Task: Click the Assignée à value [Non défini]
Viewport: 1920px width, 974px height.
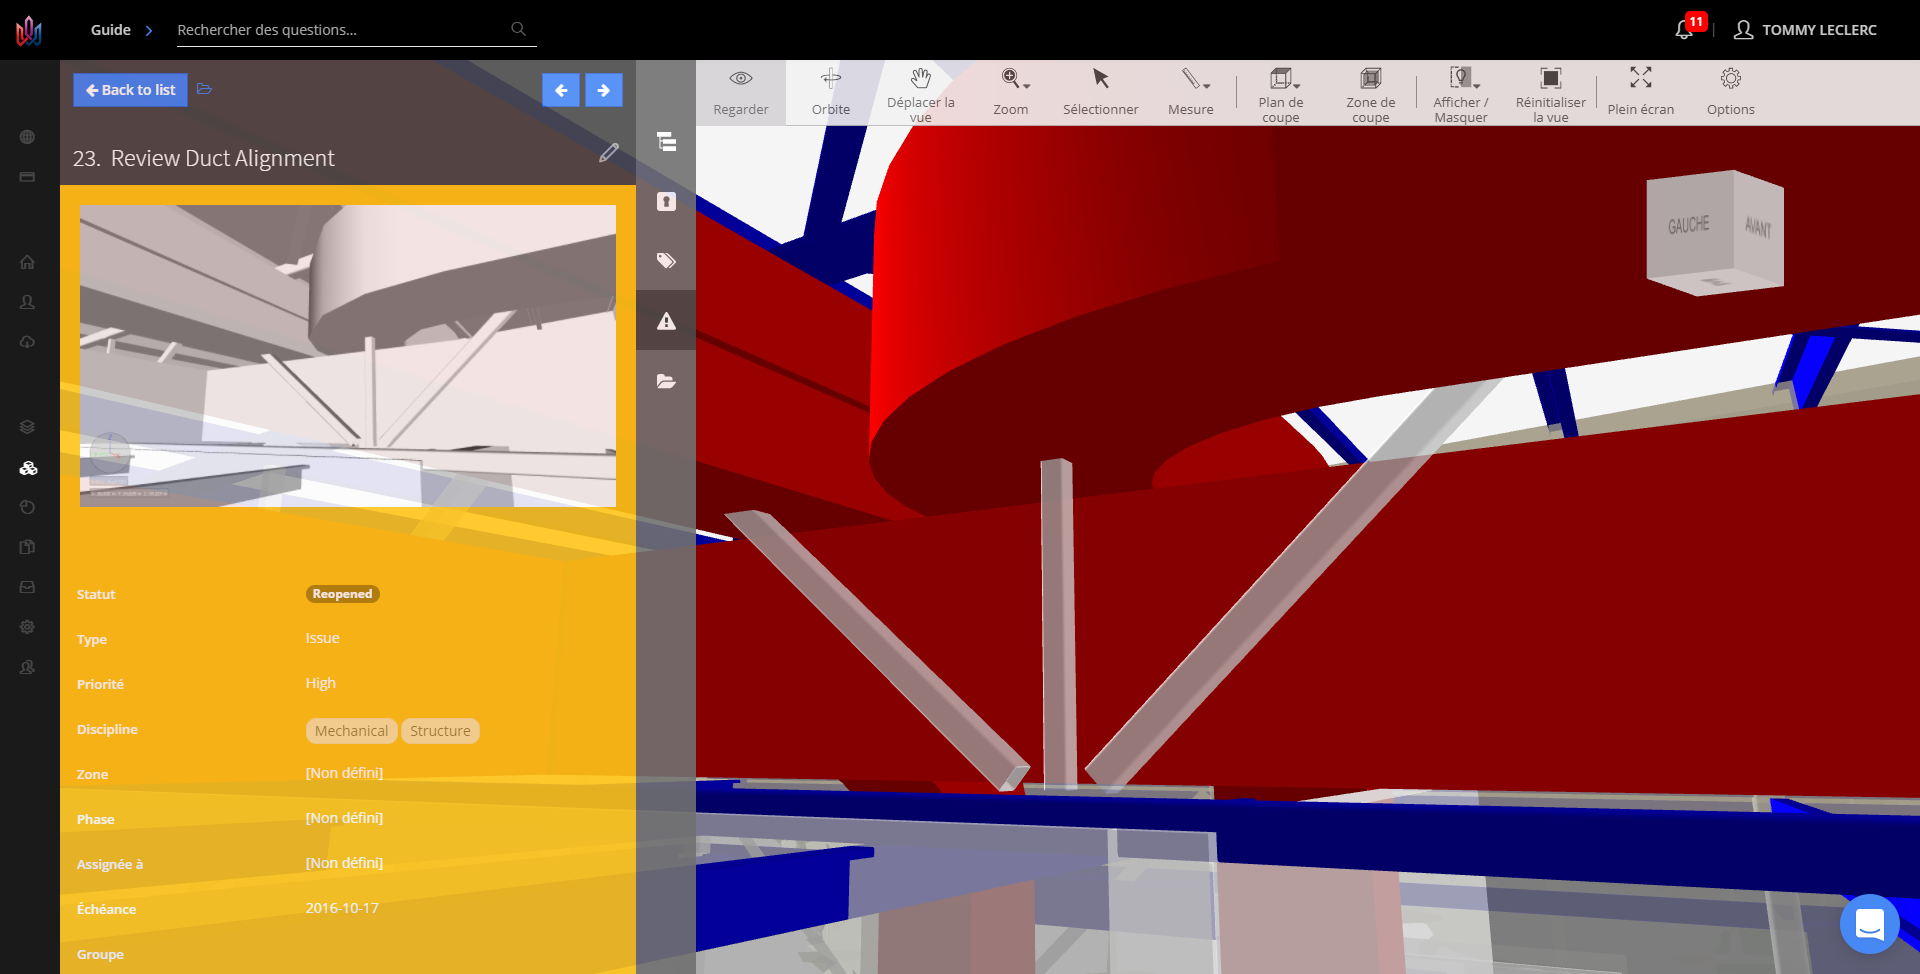Action: tap(344, 863)
